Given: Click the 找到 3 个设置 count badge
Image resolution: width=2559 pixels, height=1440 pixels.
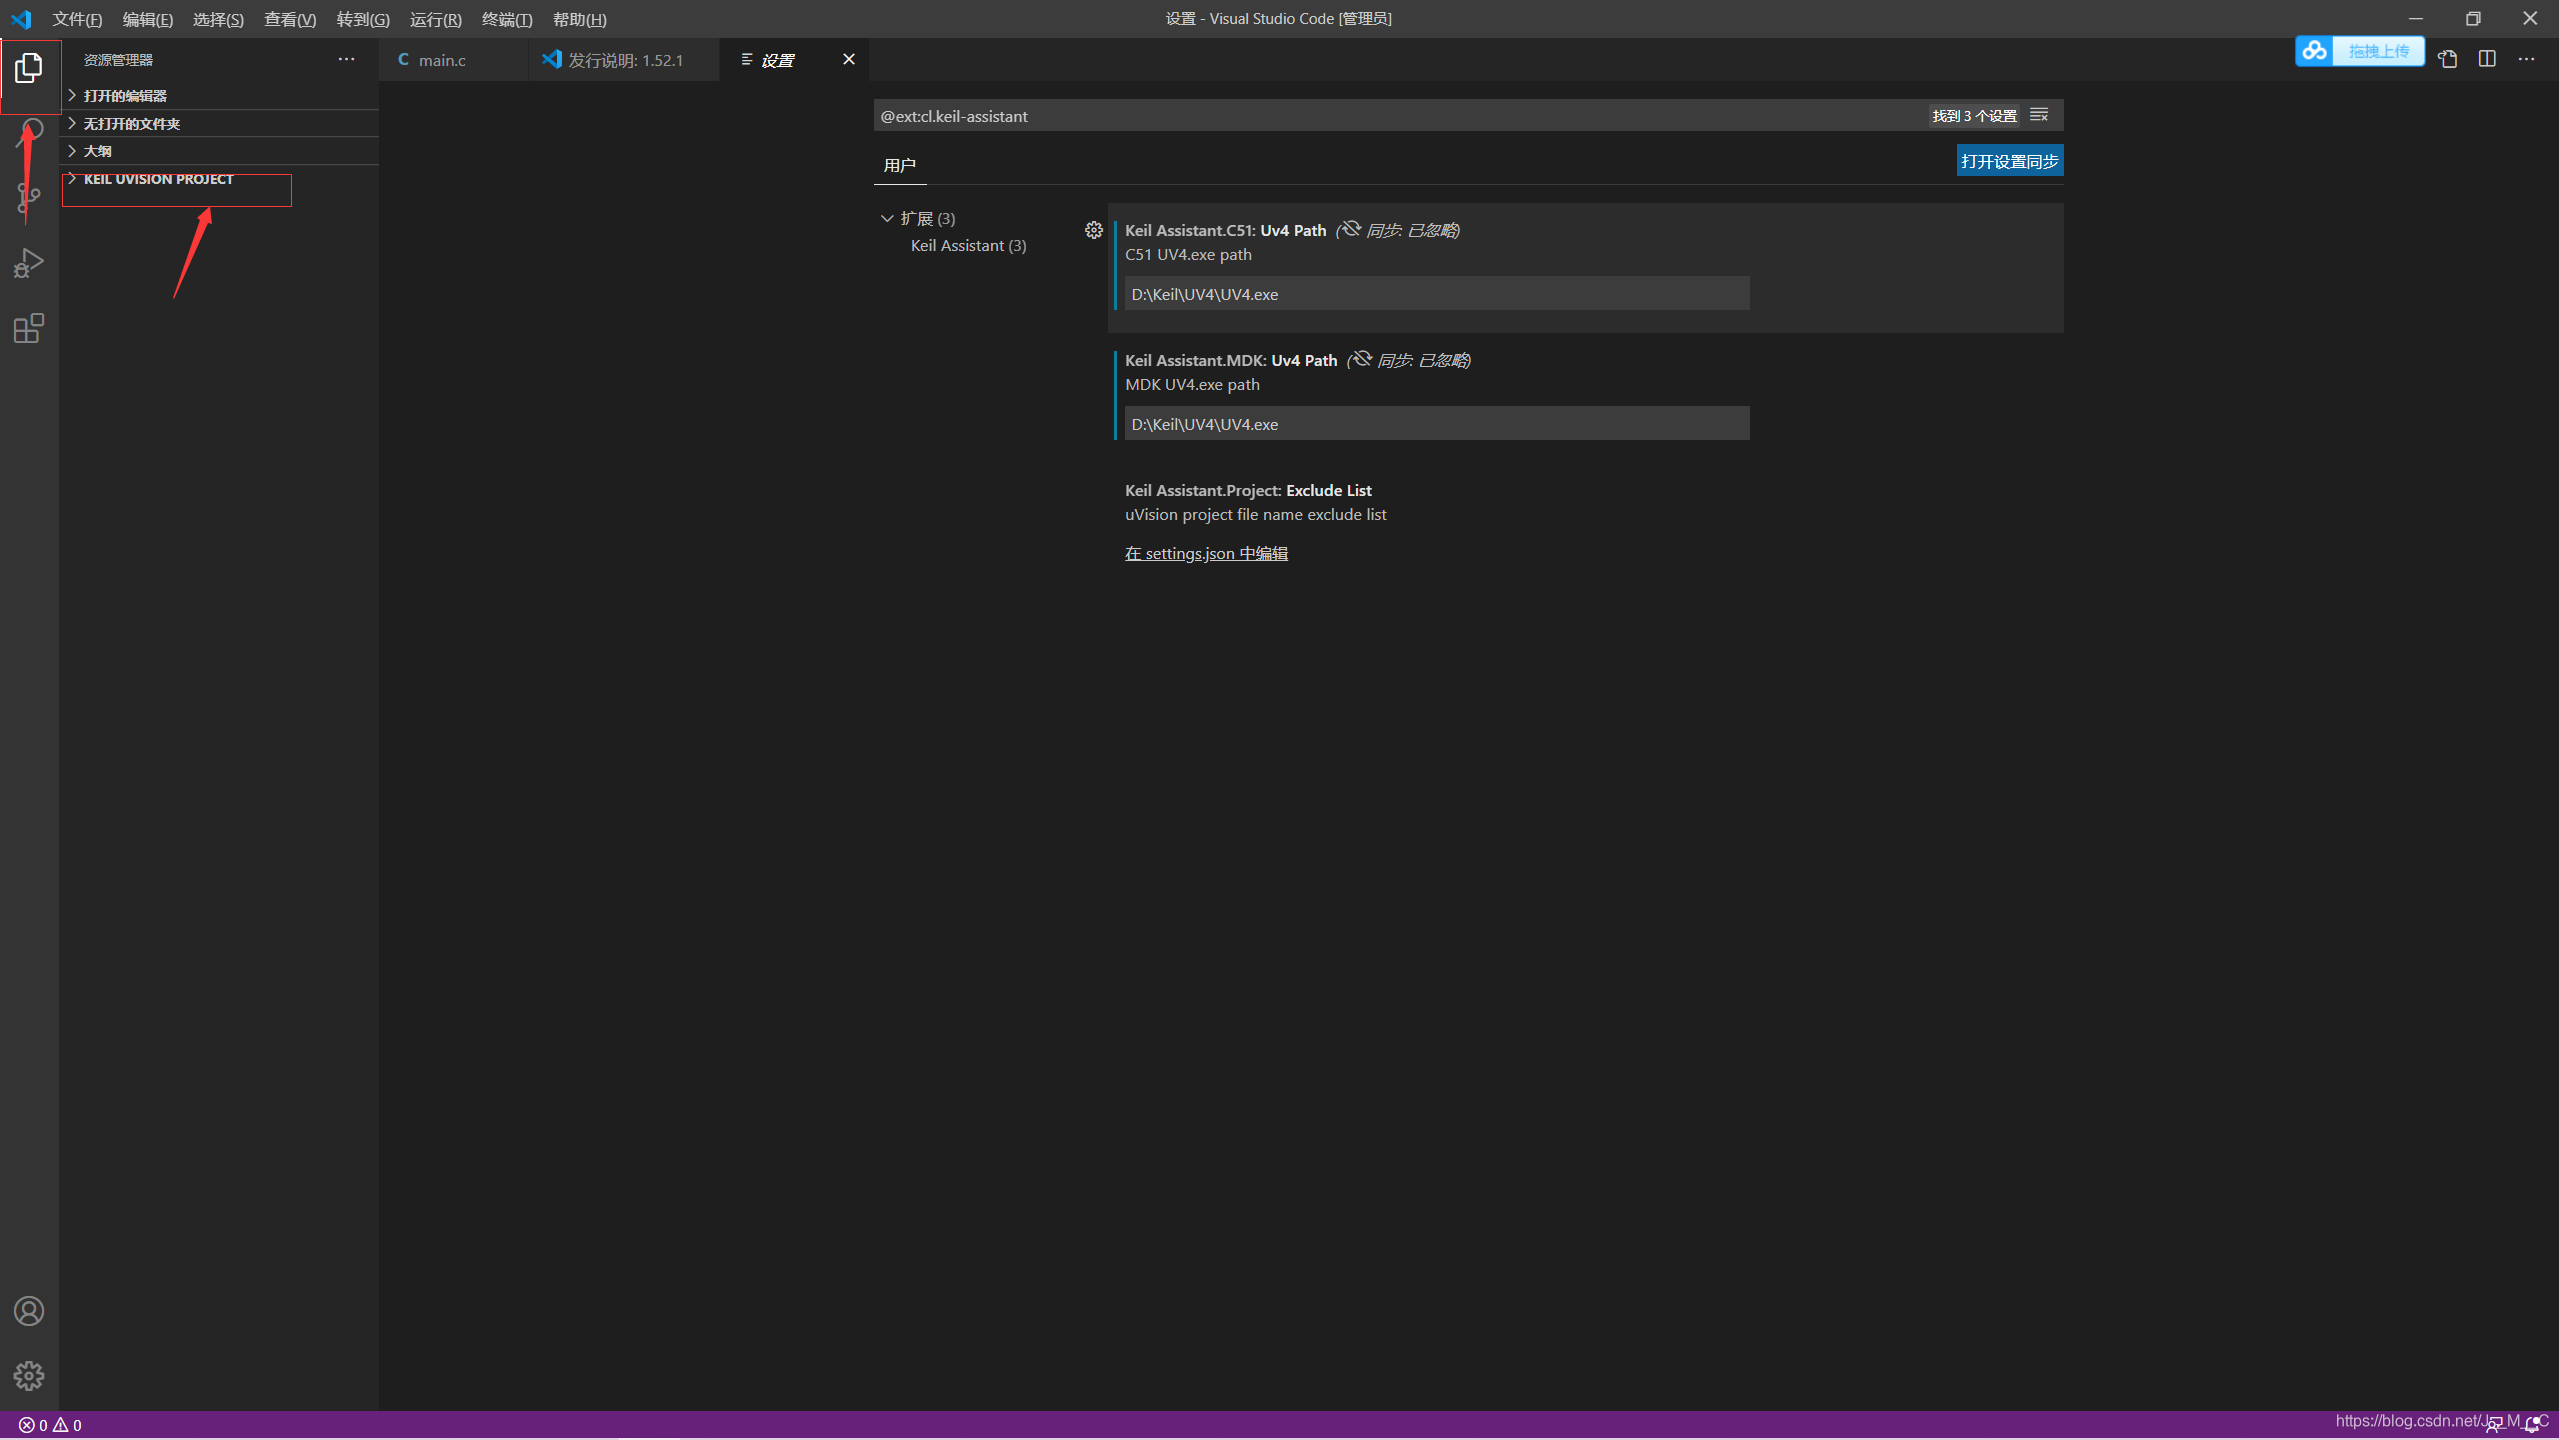Looking at the screenshot, I should 1974,115.
